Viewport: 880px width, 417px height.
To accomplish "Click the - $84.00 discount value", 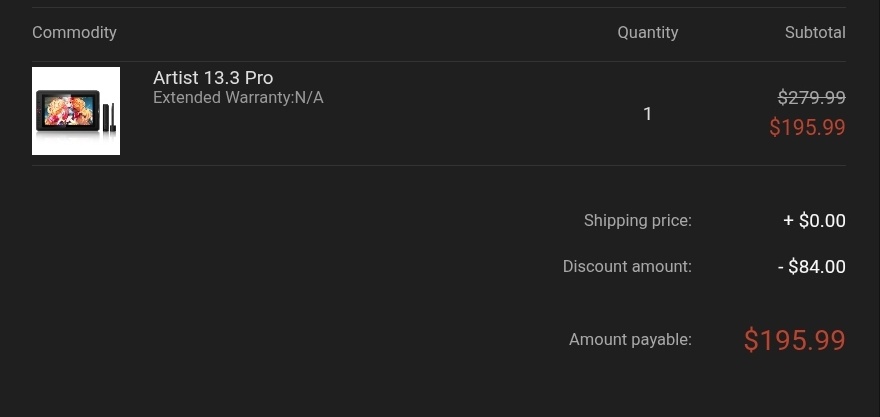I will click(812, 266).
